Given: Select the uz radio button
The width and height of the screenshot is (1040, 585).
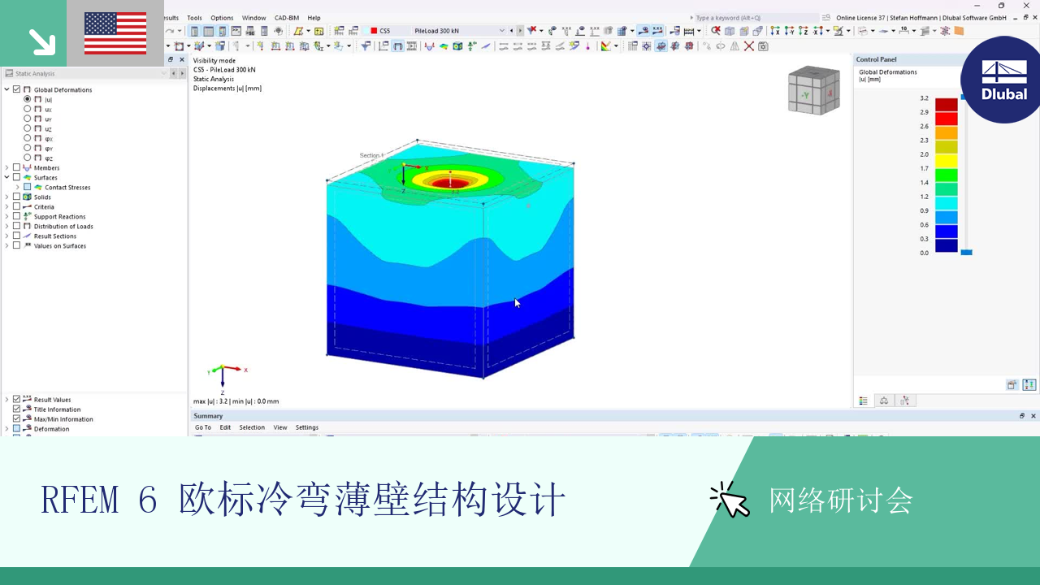Looking at the screenshot, I should (x=27, y=128).
